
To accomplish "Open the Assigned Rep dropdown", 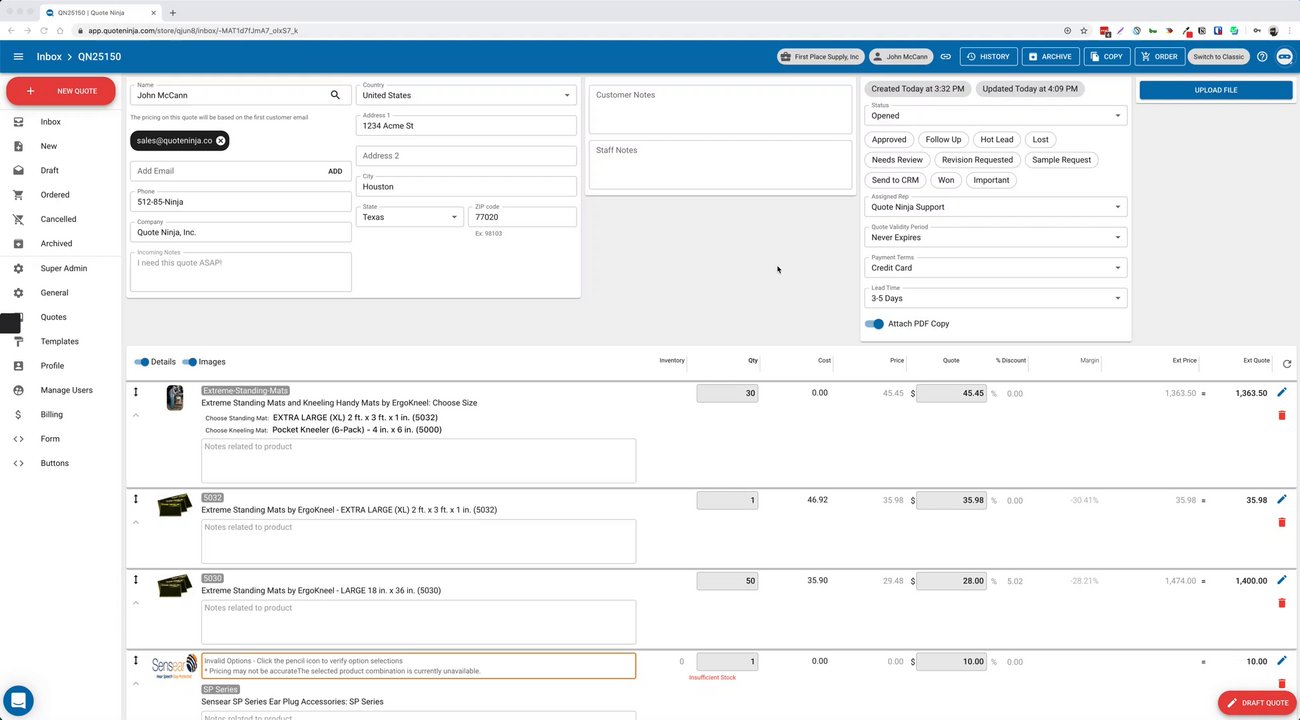I will coord(995,206).
